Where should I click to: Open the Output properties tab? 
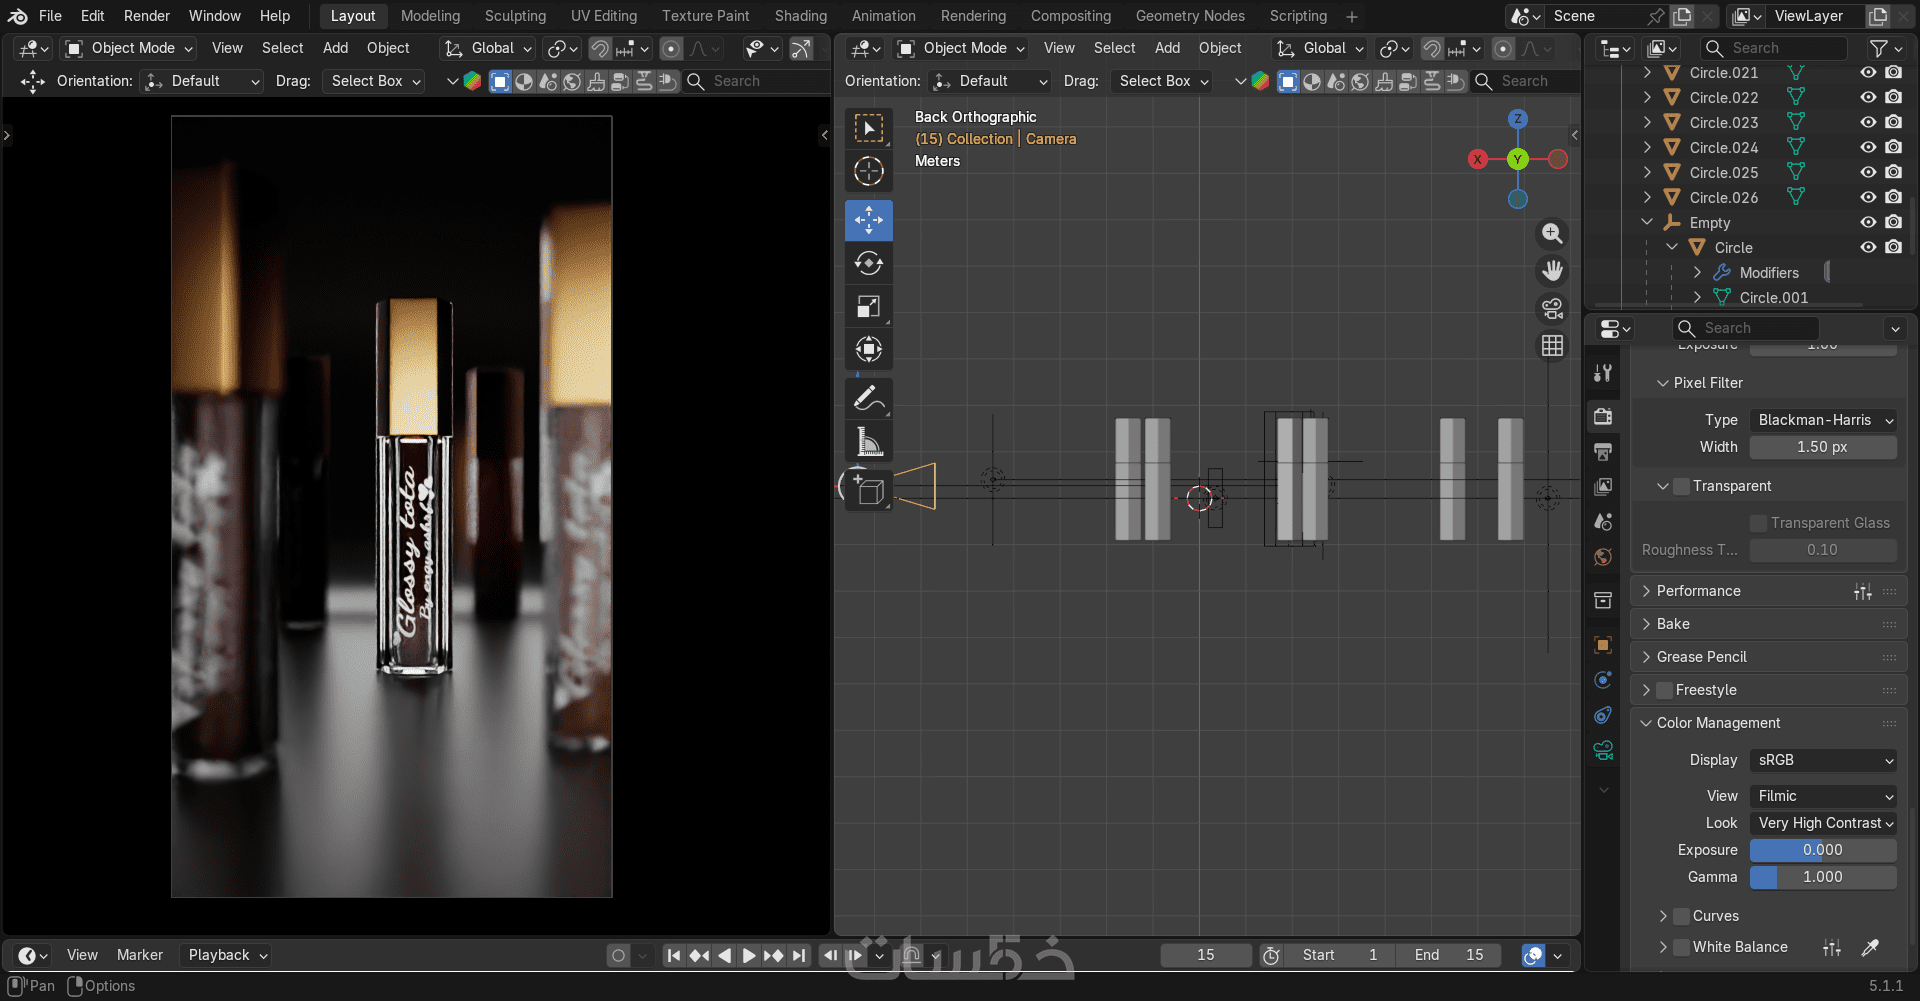1603,451
